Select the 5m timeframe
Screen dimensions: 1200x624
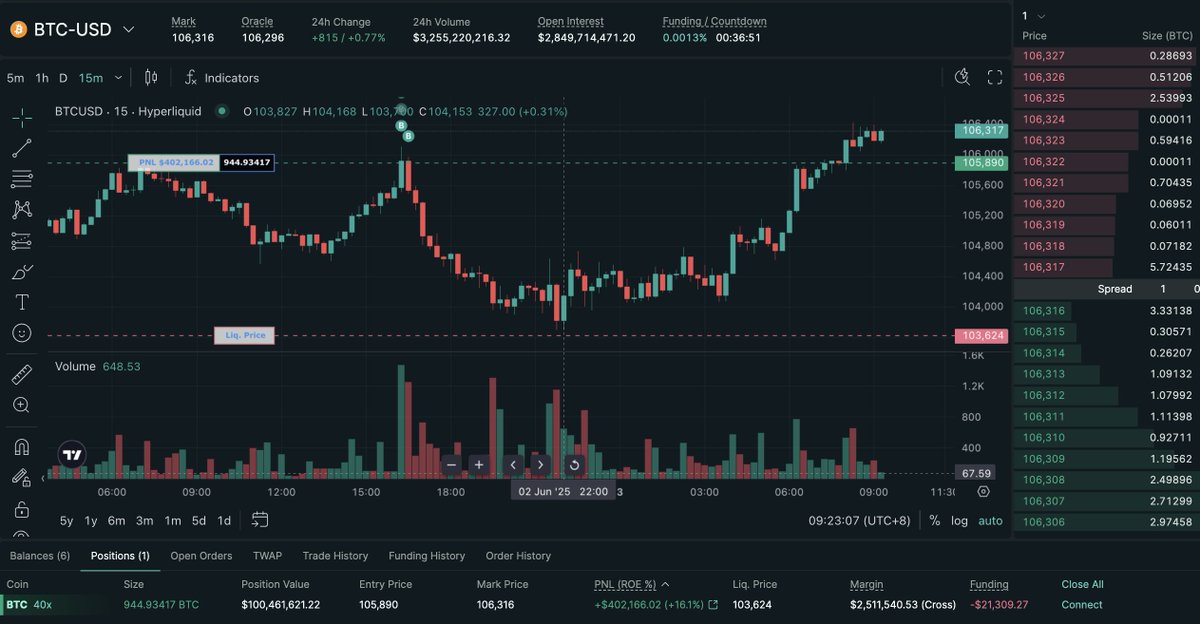15,77
